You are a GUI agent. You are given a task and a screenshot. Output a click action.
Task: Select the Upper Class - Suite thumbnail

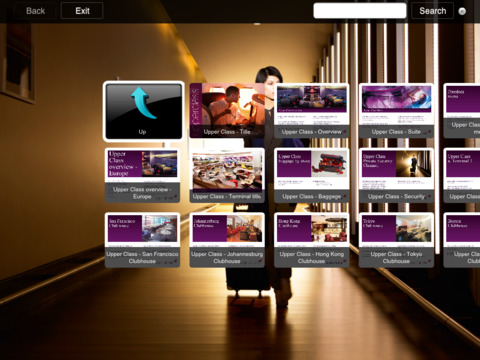pos(396,110)
